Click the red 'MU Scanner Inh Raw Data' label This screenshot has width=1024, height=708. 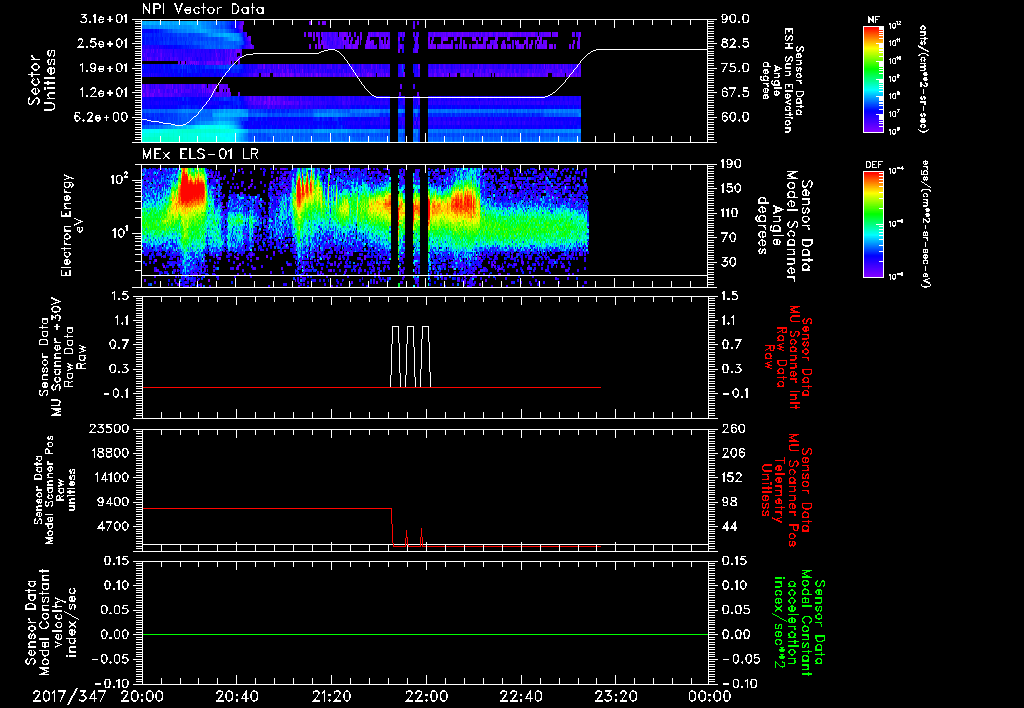click(786, 357)
